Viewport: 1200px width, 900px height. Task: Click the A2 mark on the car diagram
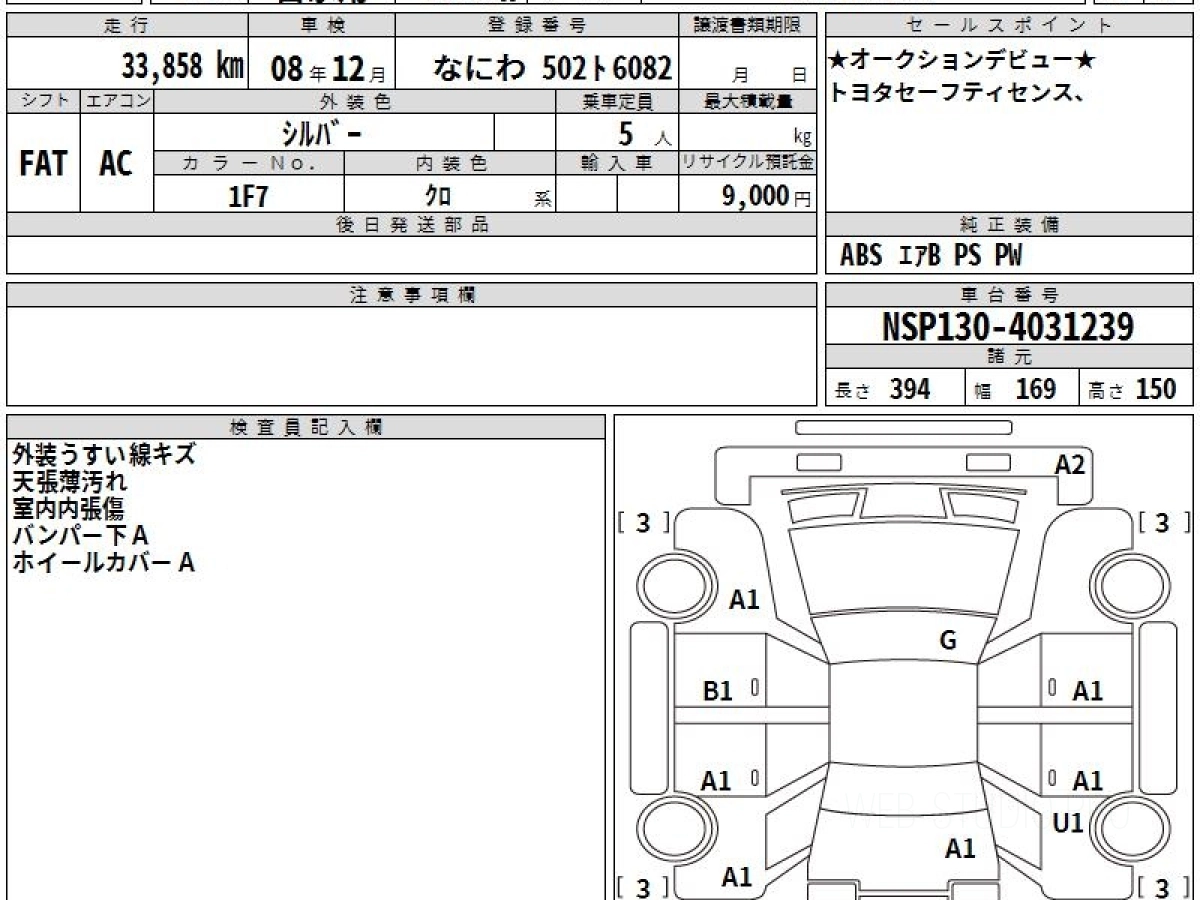(1069, 464)
